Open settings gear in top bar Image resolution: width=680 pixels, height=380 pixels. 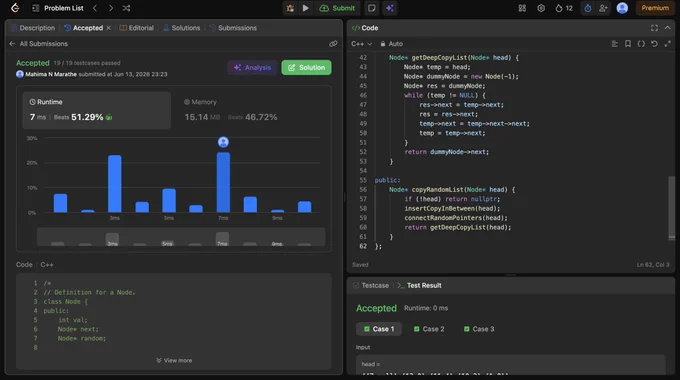[x=541, y=8]
